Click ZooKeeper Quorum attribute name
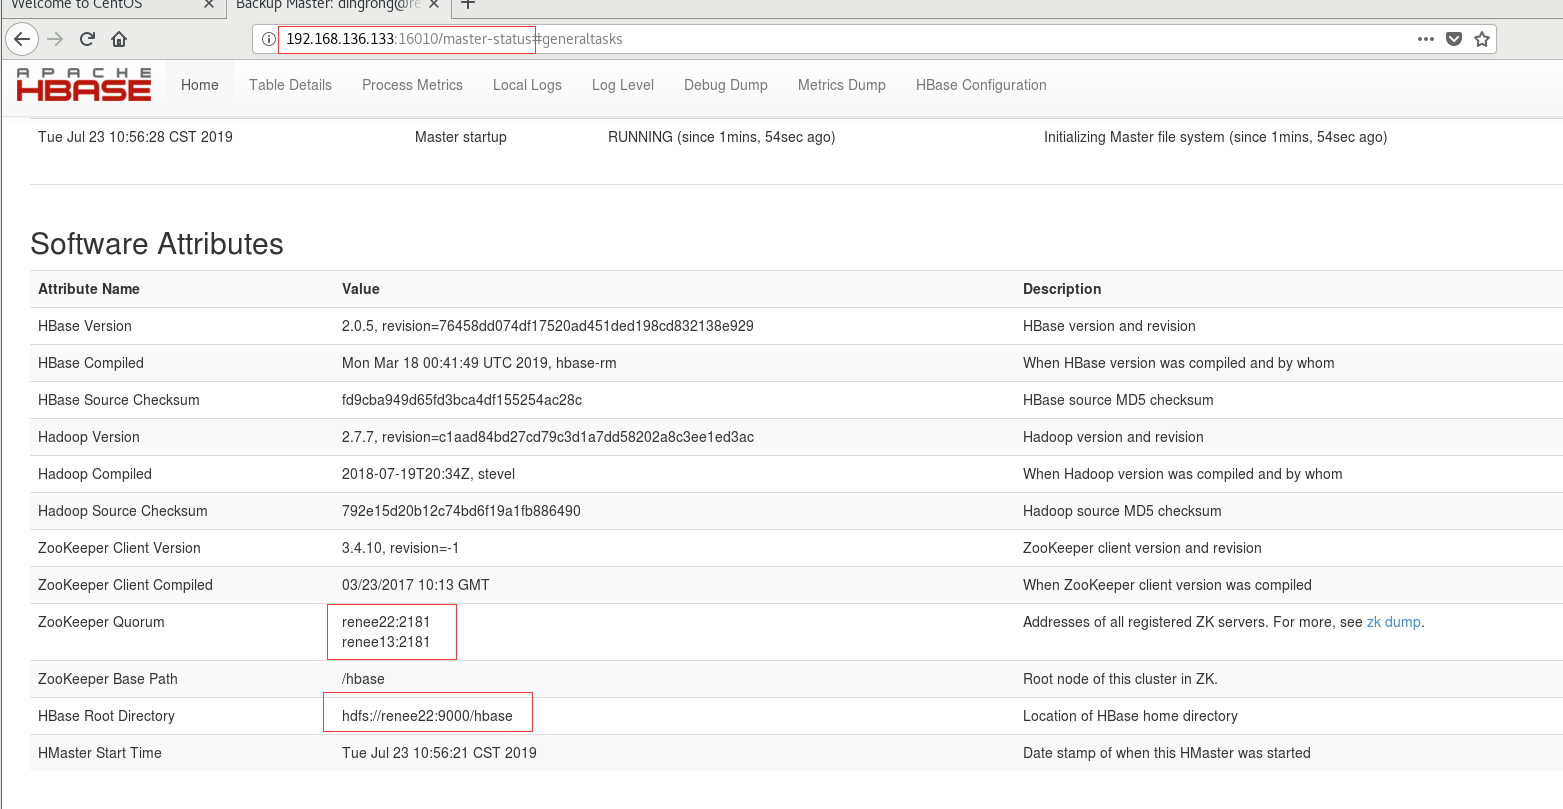Viewport: 1563px width, 809px height. click(x=101, y=622)
